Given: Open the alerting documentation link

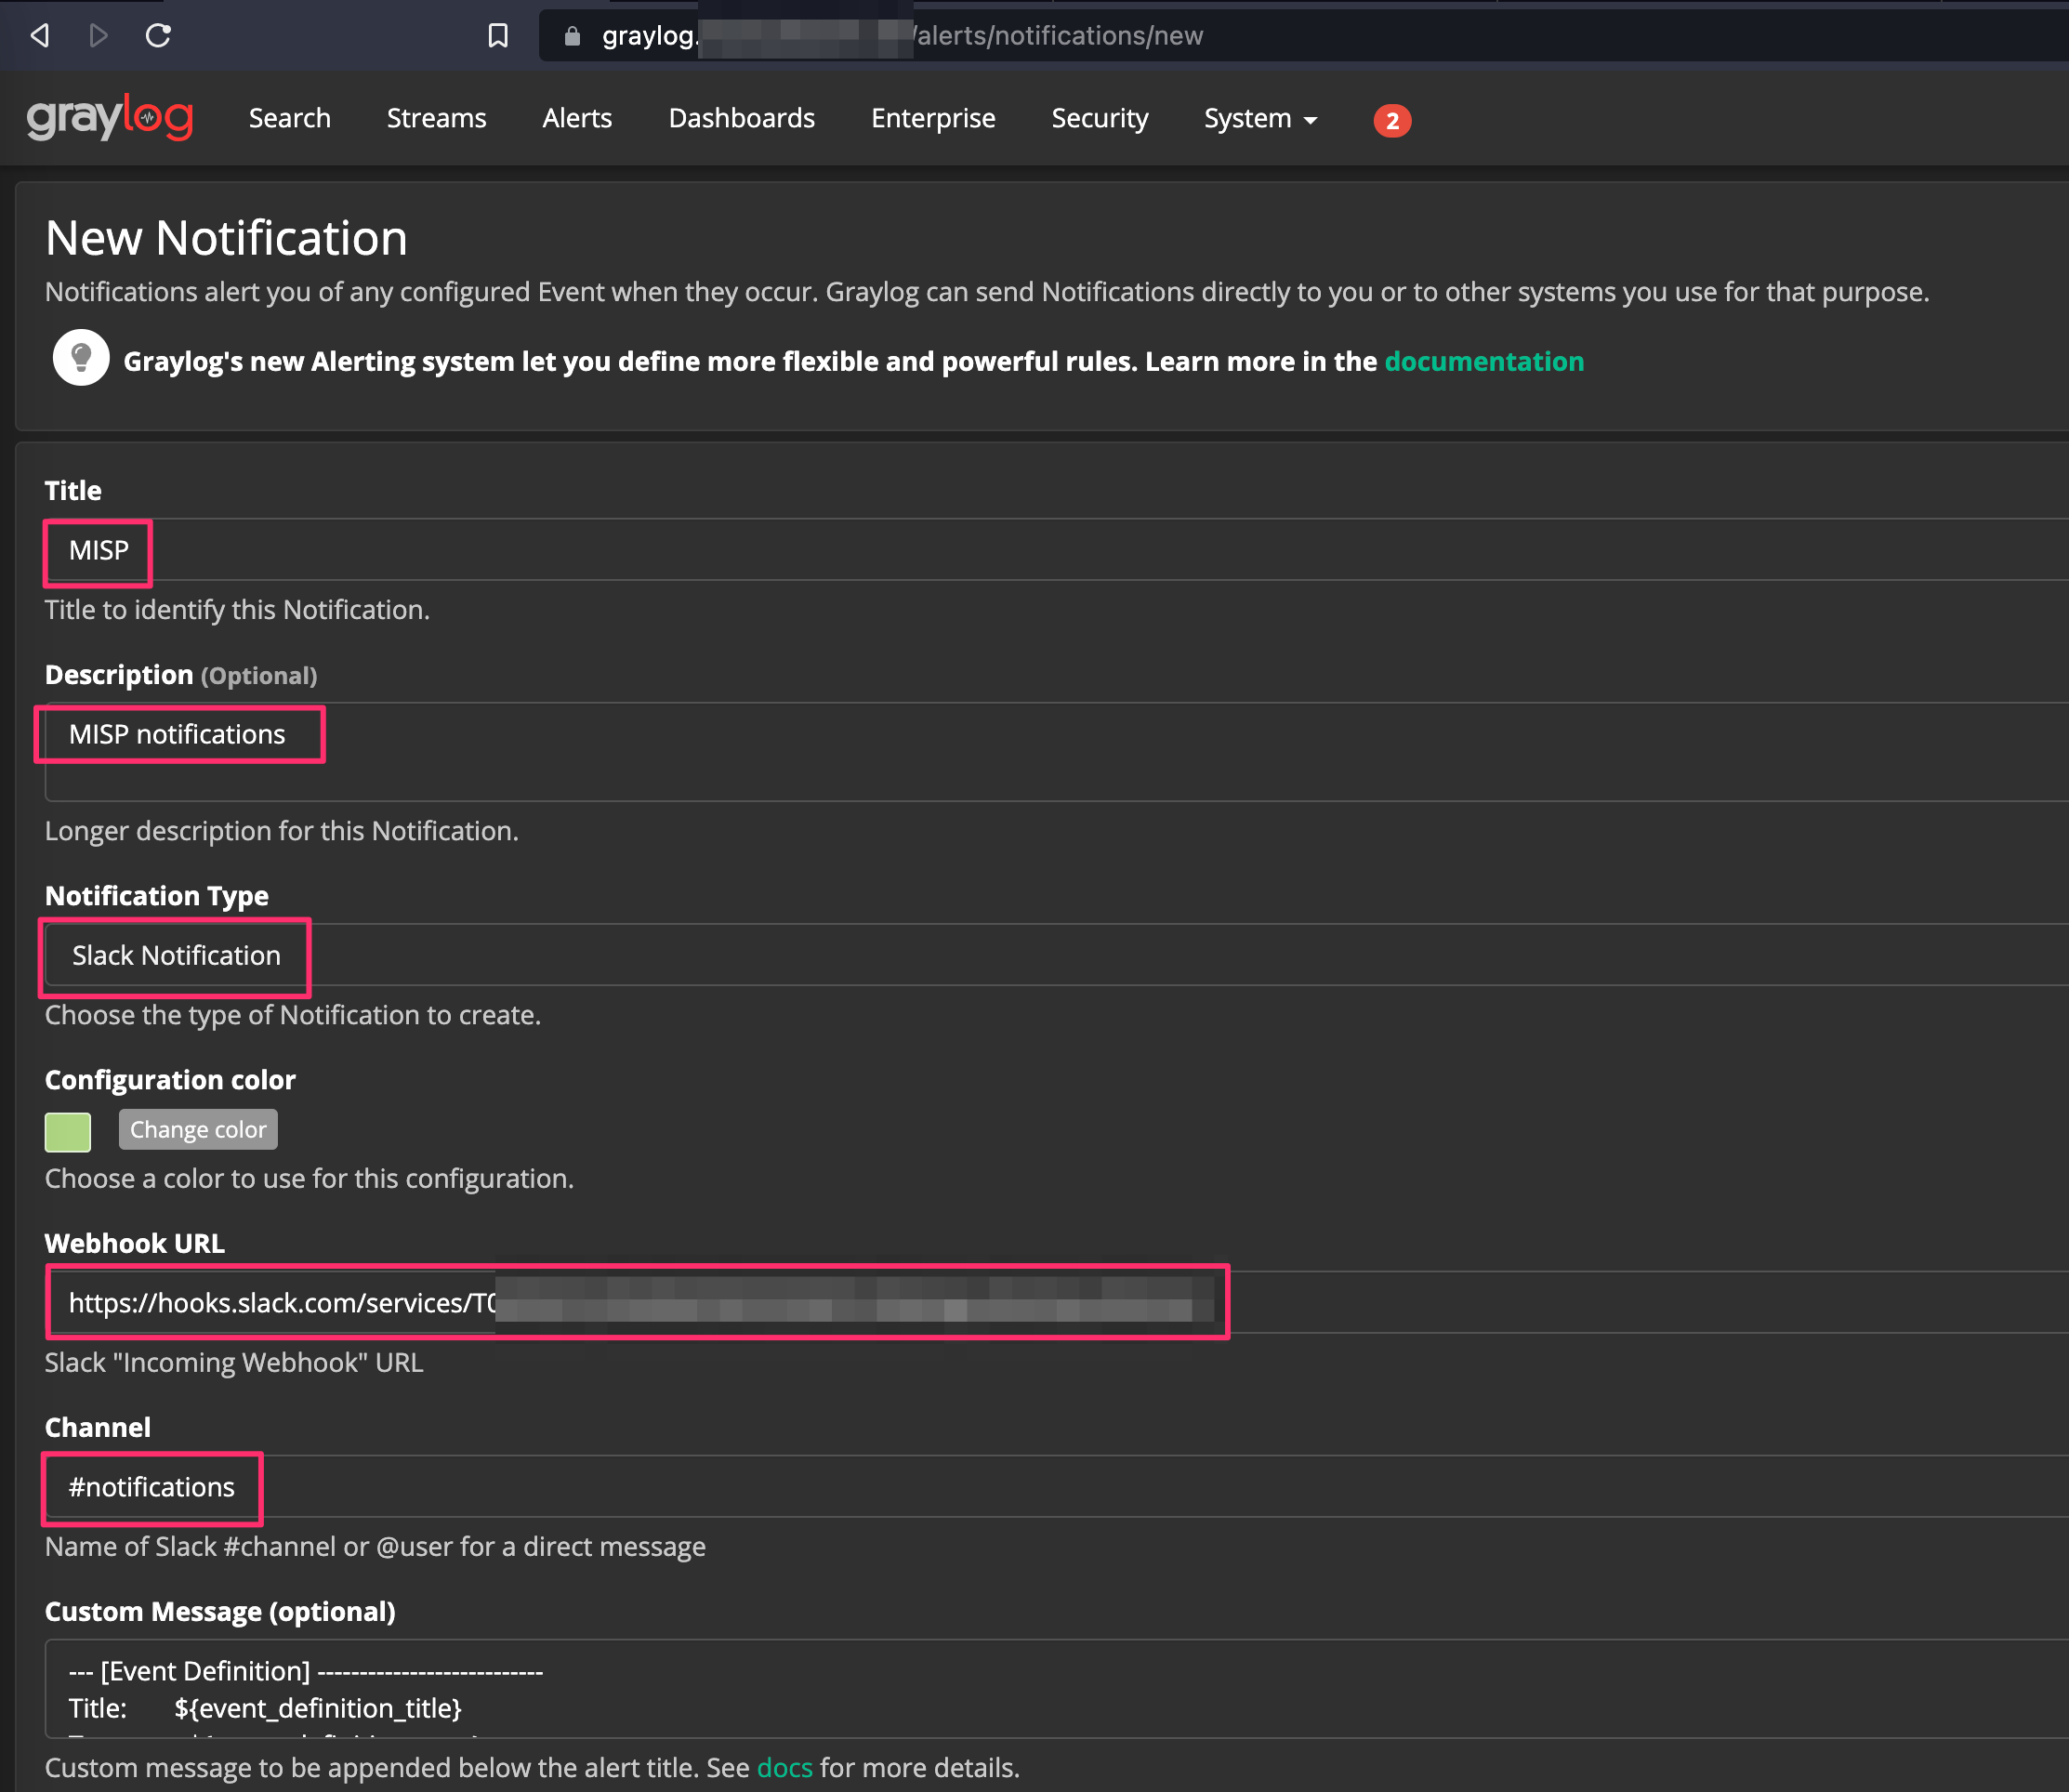Looking at the screenshot, I should pos(1484,362).
